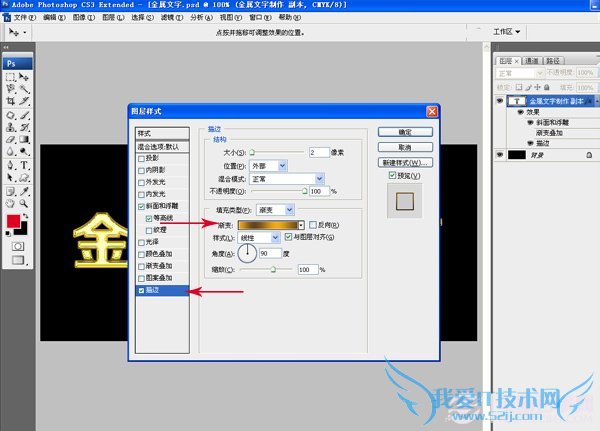
Task: Open the 填充类型 (Fill Type) dropdown
Action: [275, 210]
